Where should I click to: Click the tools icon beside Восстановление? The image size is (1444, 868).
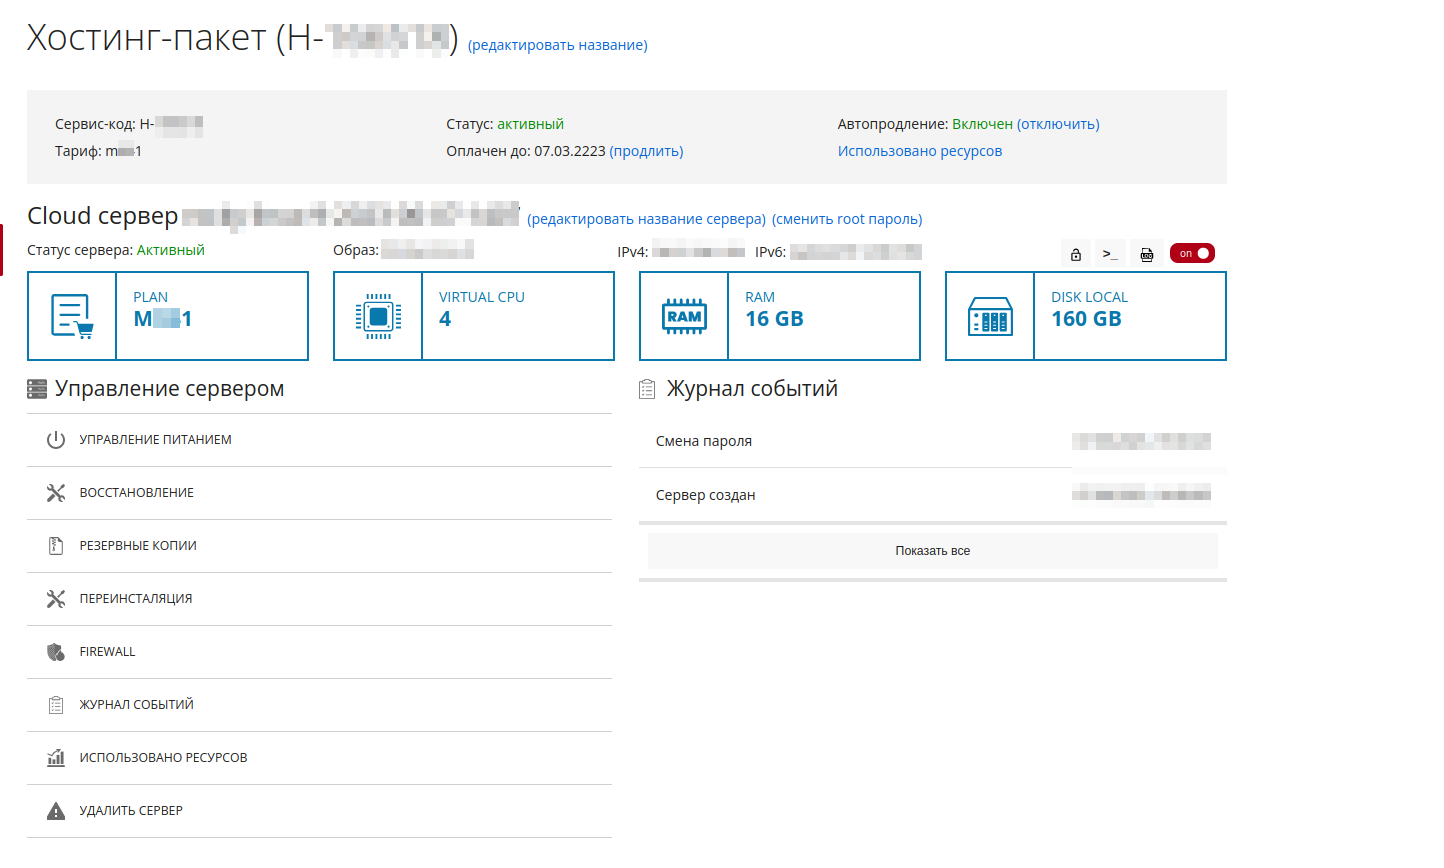[x=56, y=493]
